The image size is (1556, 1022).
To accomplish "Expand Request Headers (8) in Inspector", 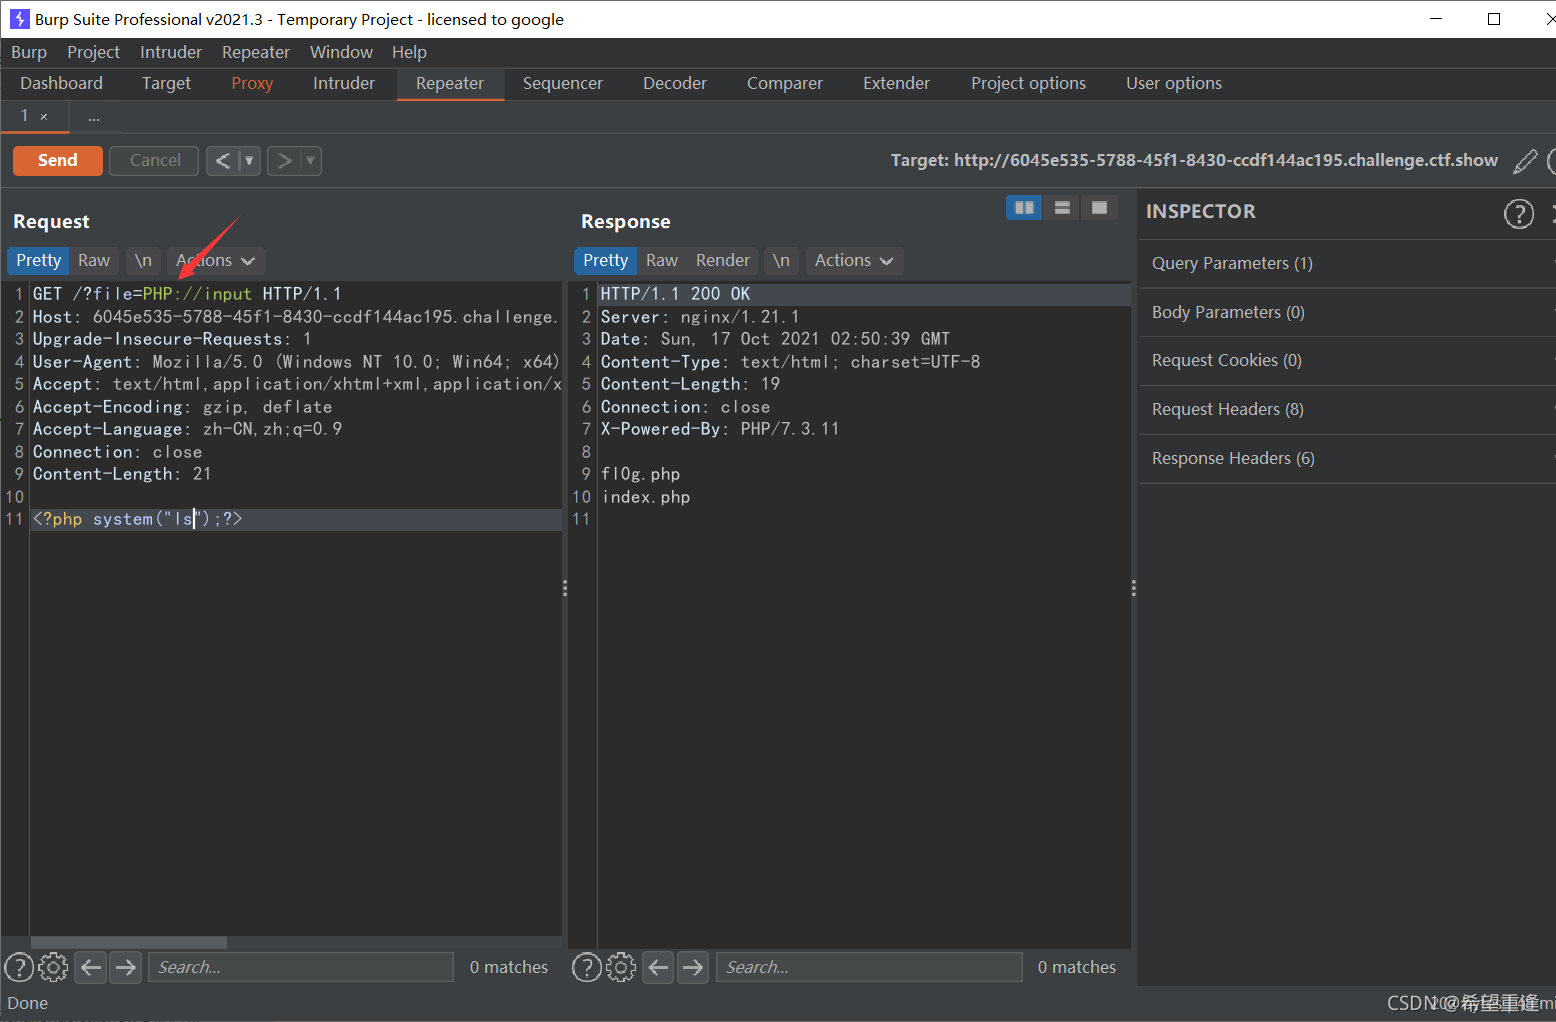I will coord(1347,410).
